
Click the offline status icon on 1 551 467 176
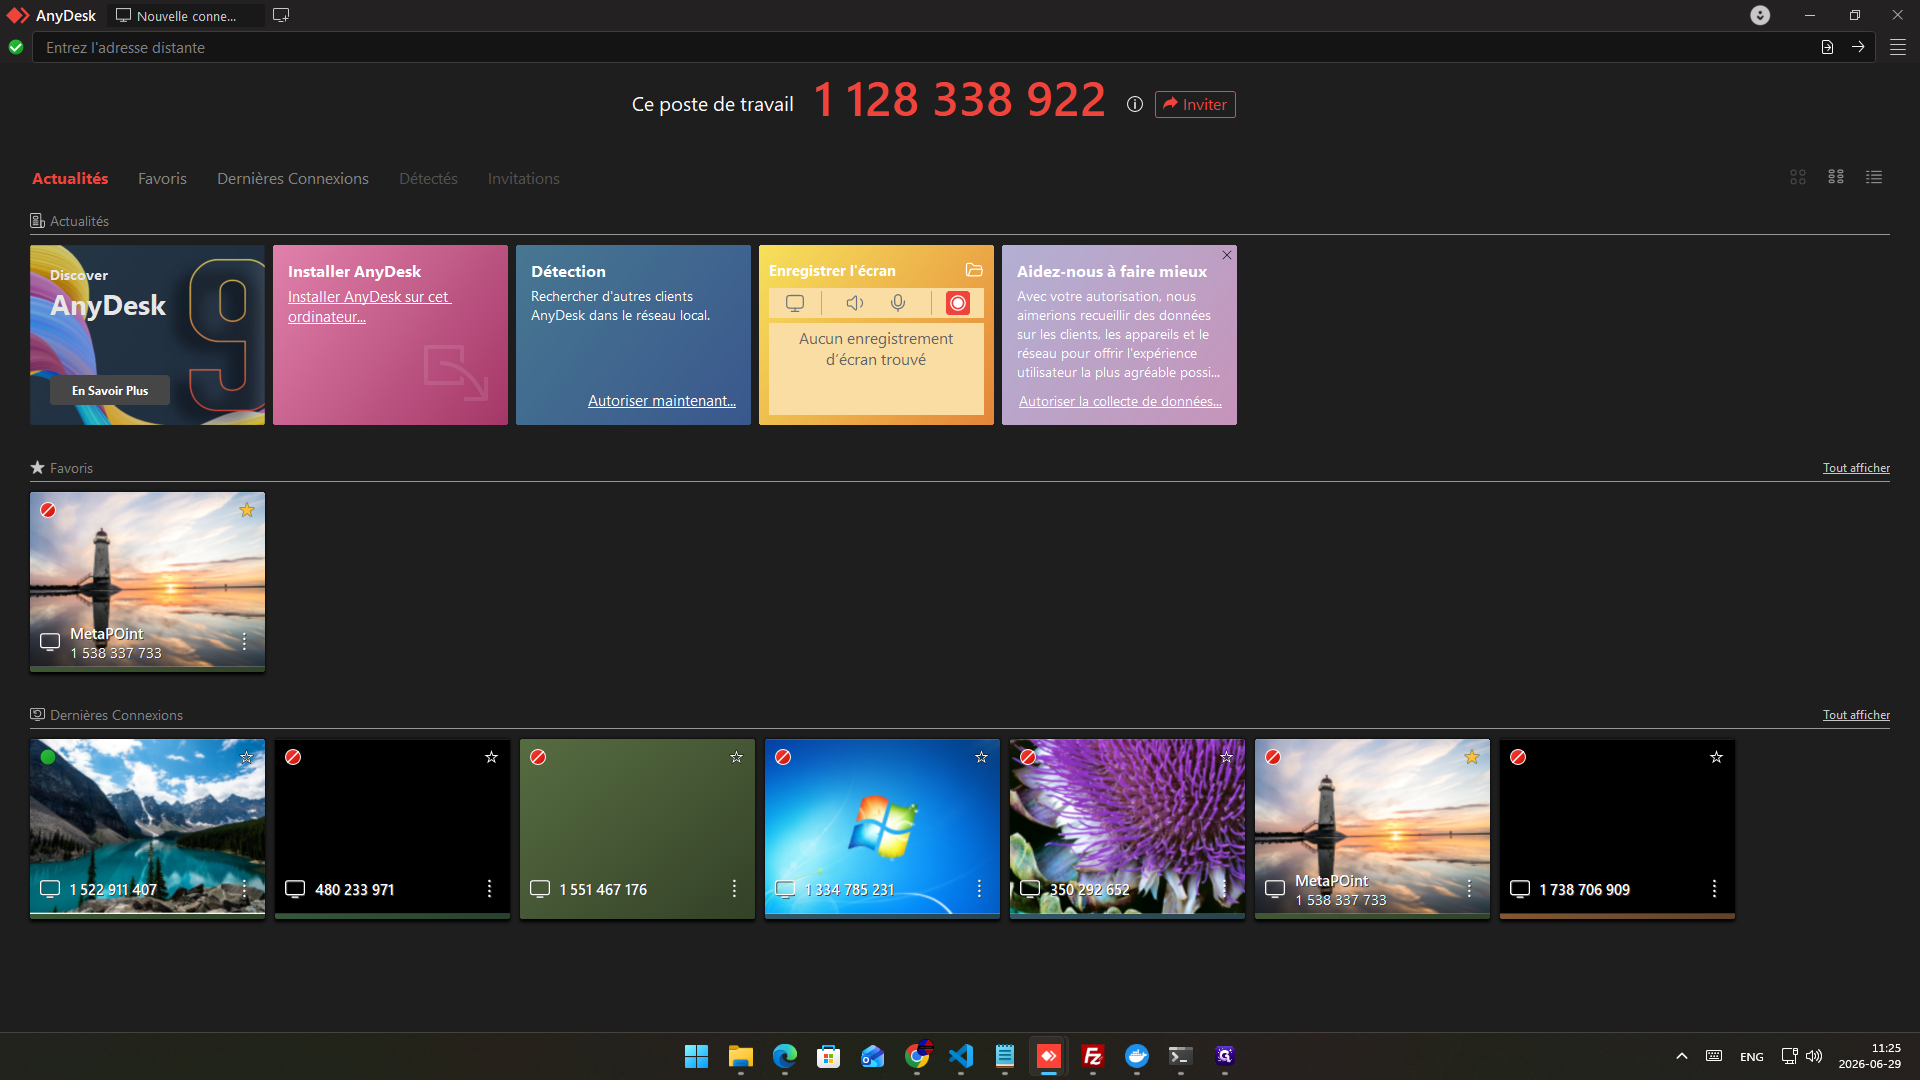pos(538,757)
